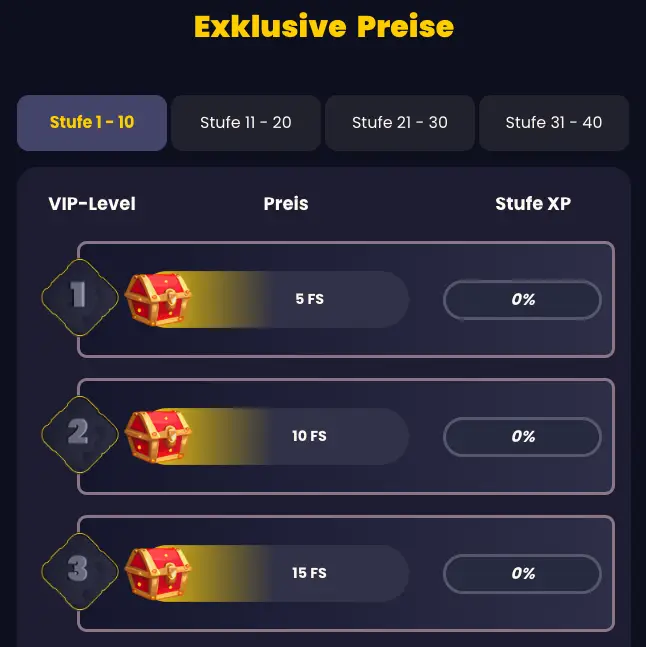This screenshot has width=646, height=647.
Task: Click the level 2 diamond badge
Action: click(80, 434)
